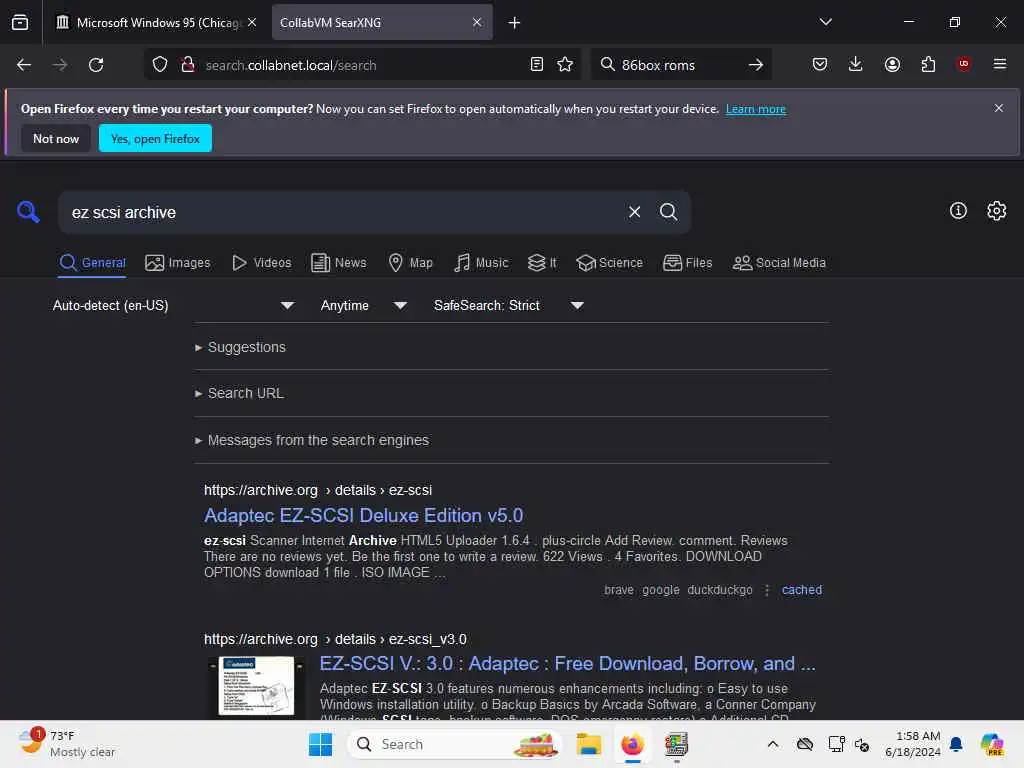Click the EZ-SCSI 3.0 result thumbnail
This screenshot has width=1024, height=768.
pos(256,686)
